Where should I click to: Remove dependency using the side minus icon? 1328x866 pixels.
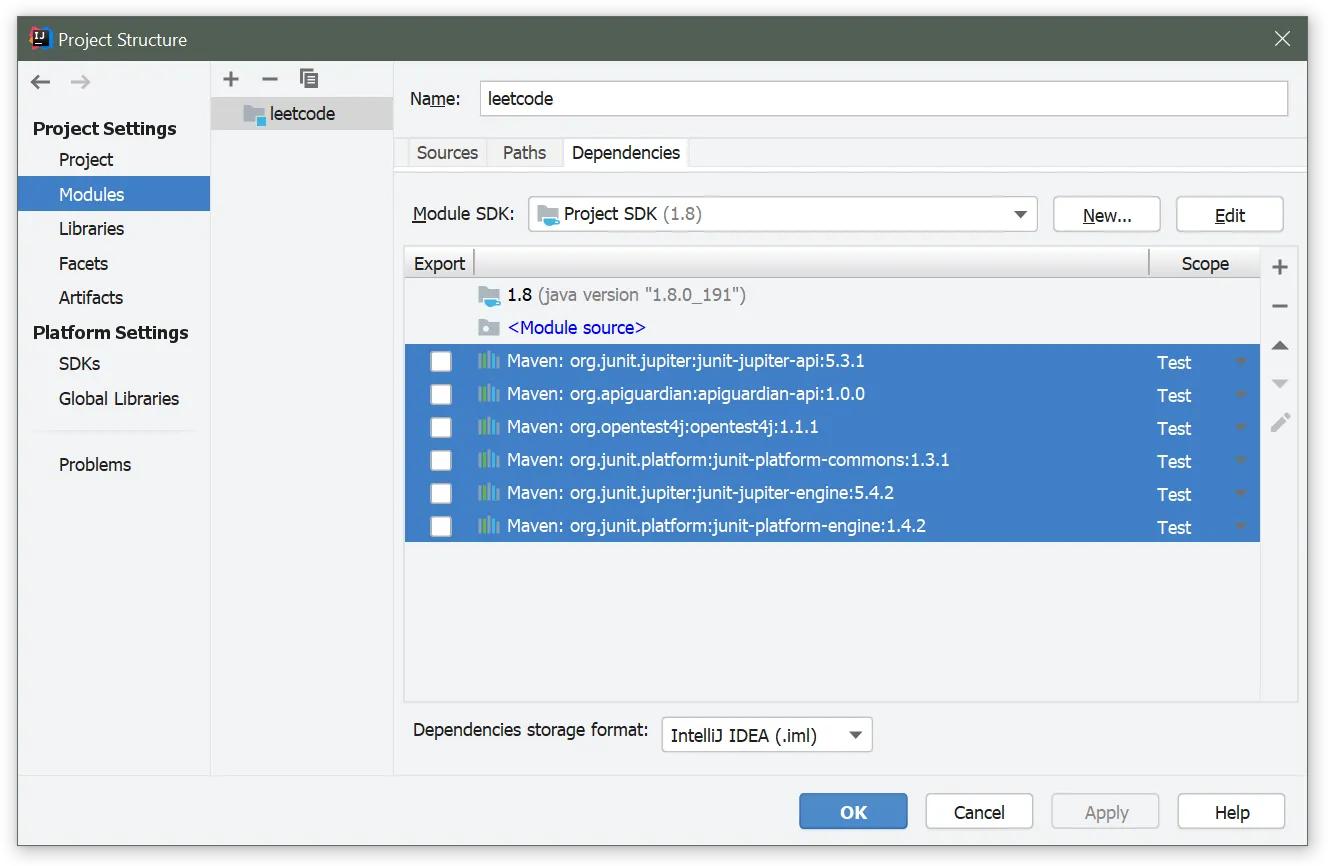pos(1280,306)
